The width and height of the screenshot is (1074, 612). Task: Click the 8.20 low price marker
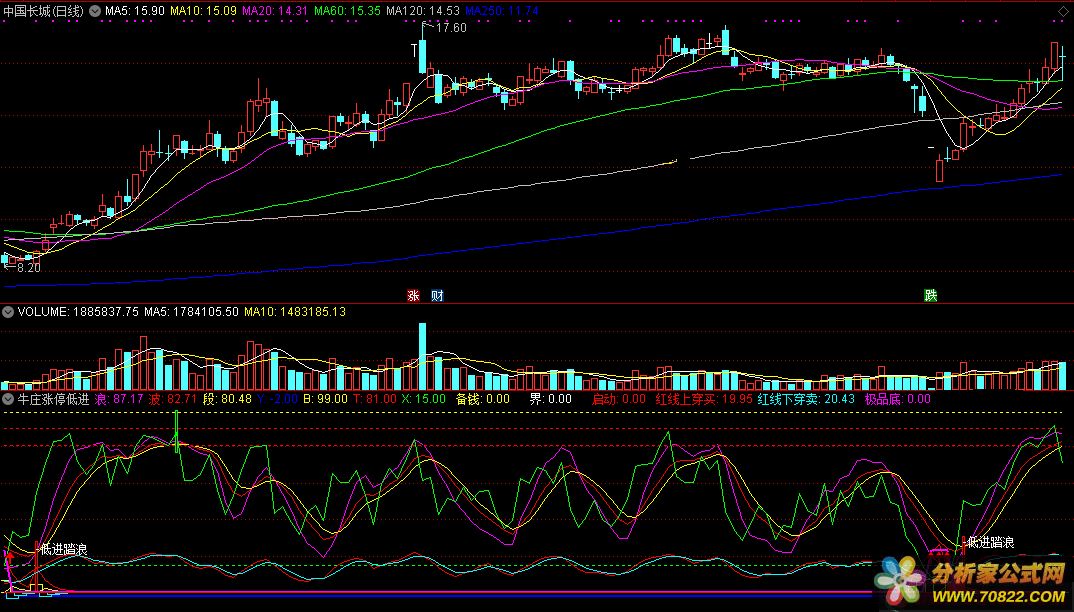pyautogui.click(x=28, y=268)
